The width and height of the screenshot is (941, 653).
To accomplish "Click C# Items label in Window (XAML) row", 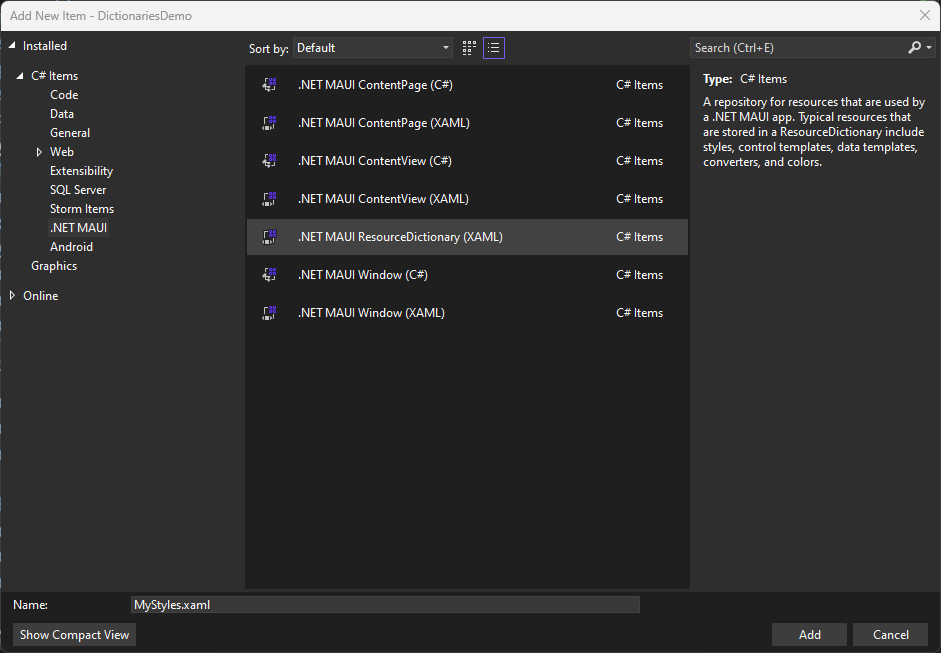I will tap(640, 313).
